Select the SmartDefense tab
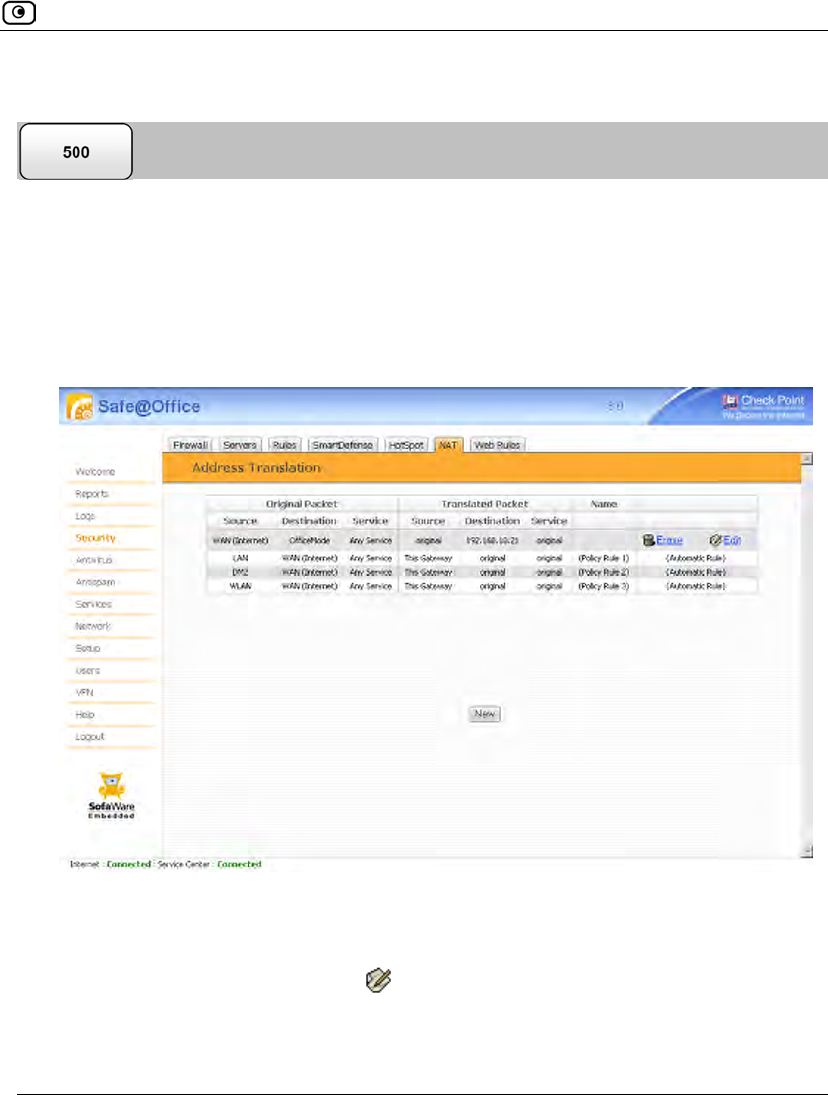 tap(342, 445)
